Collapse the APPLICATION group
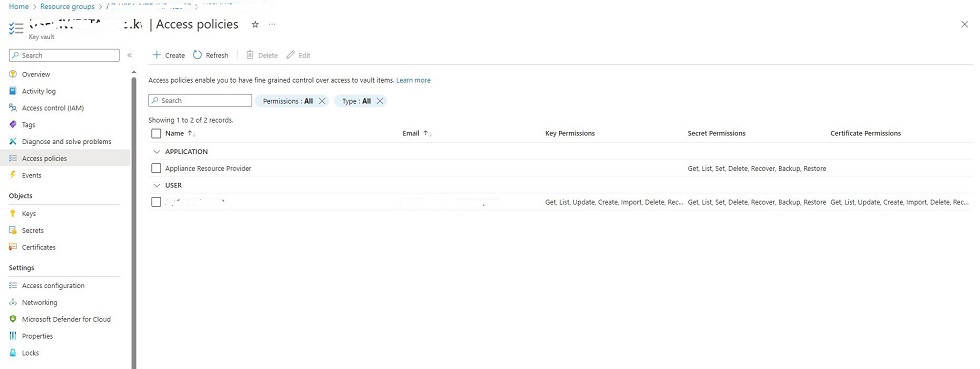This screenshot has width=980, height=369. 156,152
